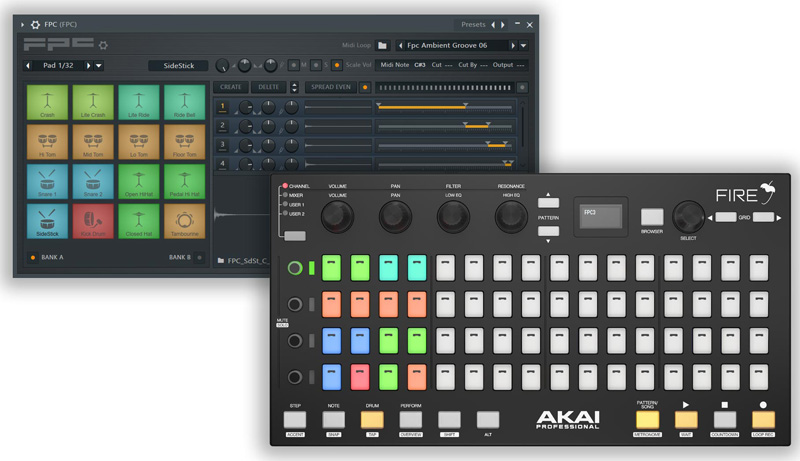The image size is (800, 461).
Task: Click the Pedal Hi Hat pad
Action: click(x=185, y=182)
